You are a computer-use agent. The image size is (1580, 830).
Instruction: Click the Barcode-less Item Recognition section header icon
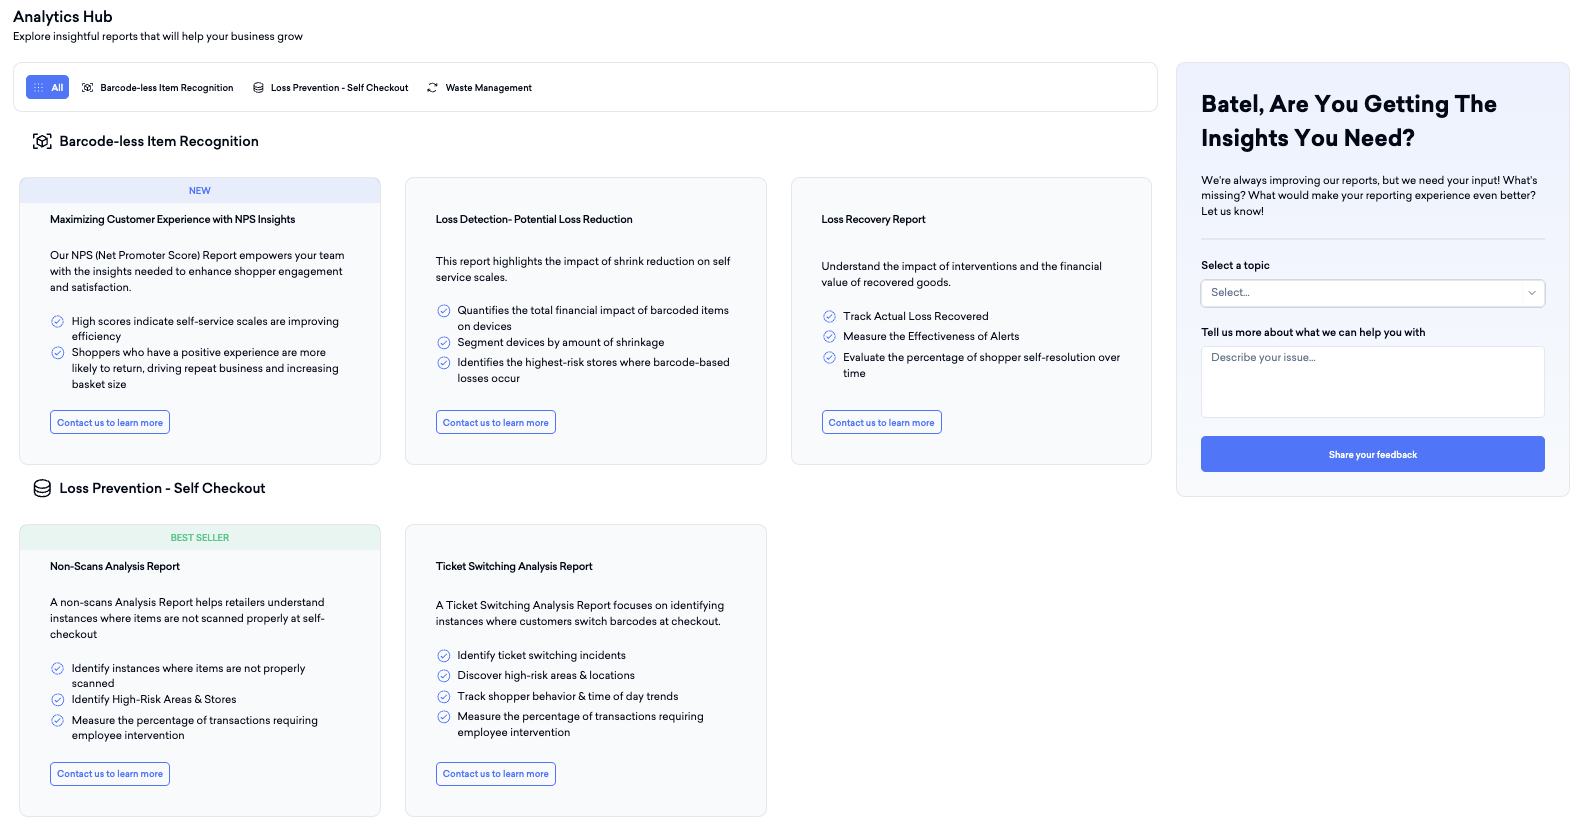point(42,141)
